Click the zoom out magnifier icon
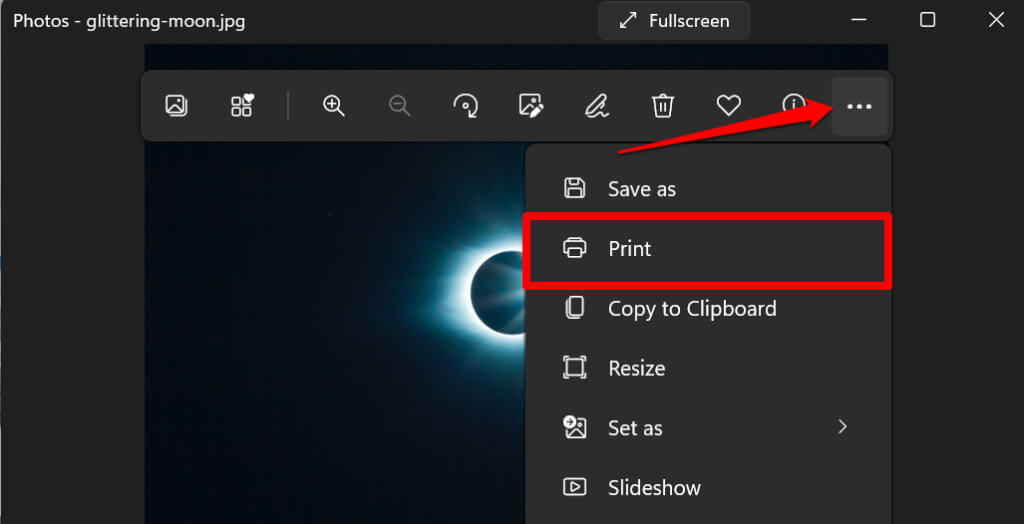 click(399, 105)
